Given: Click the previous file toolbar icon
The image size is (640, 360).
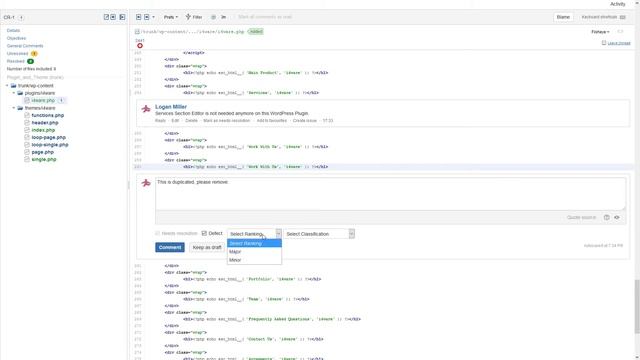Looking at the screenshot, I should point(138,17).
